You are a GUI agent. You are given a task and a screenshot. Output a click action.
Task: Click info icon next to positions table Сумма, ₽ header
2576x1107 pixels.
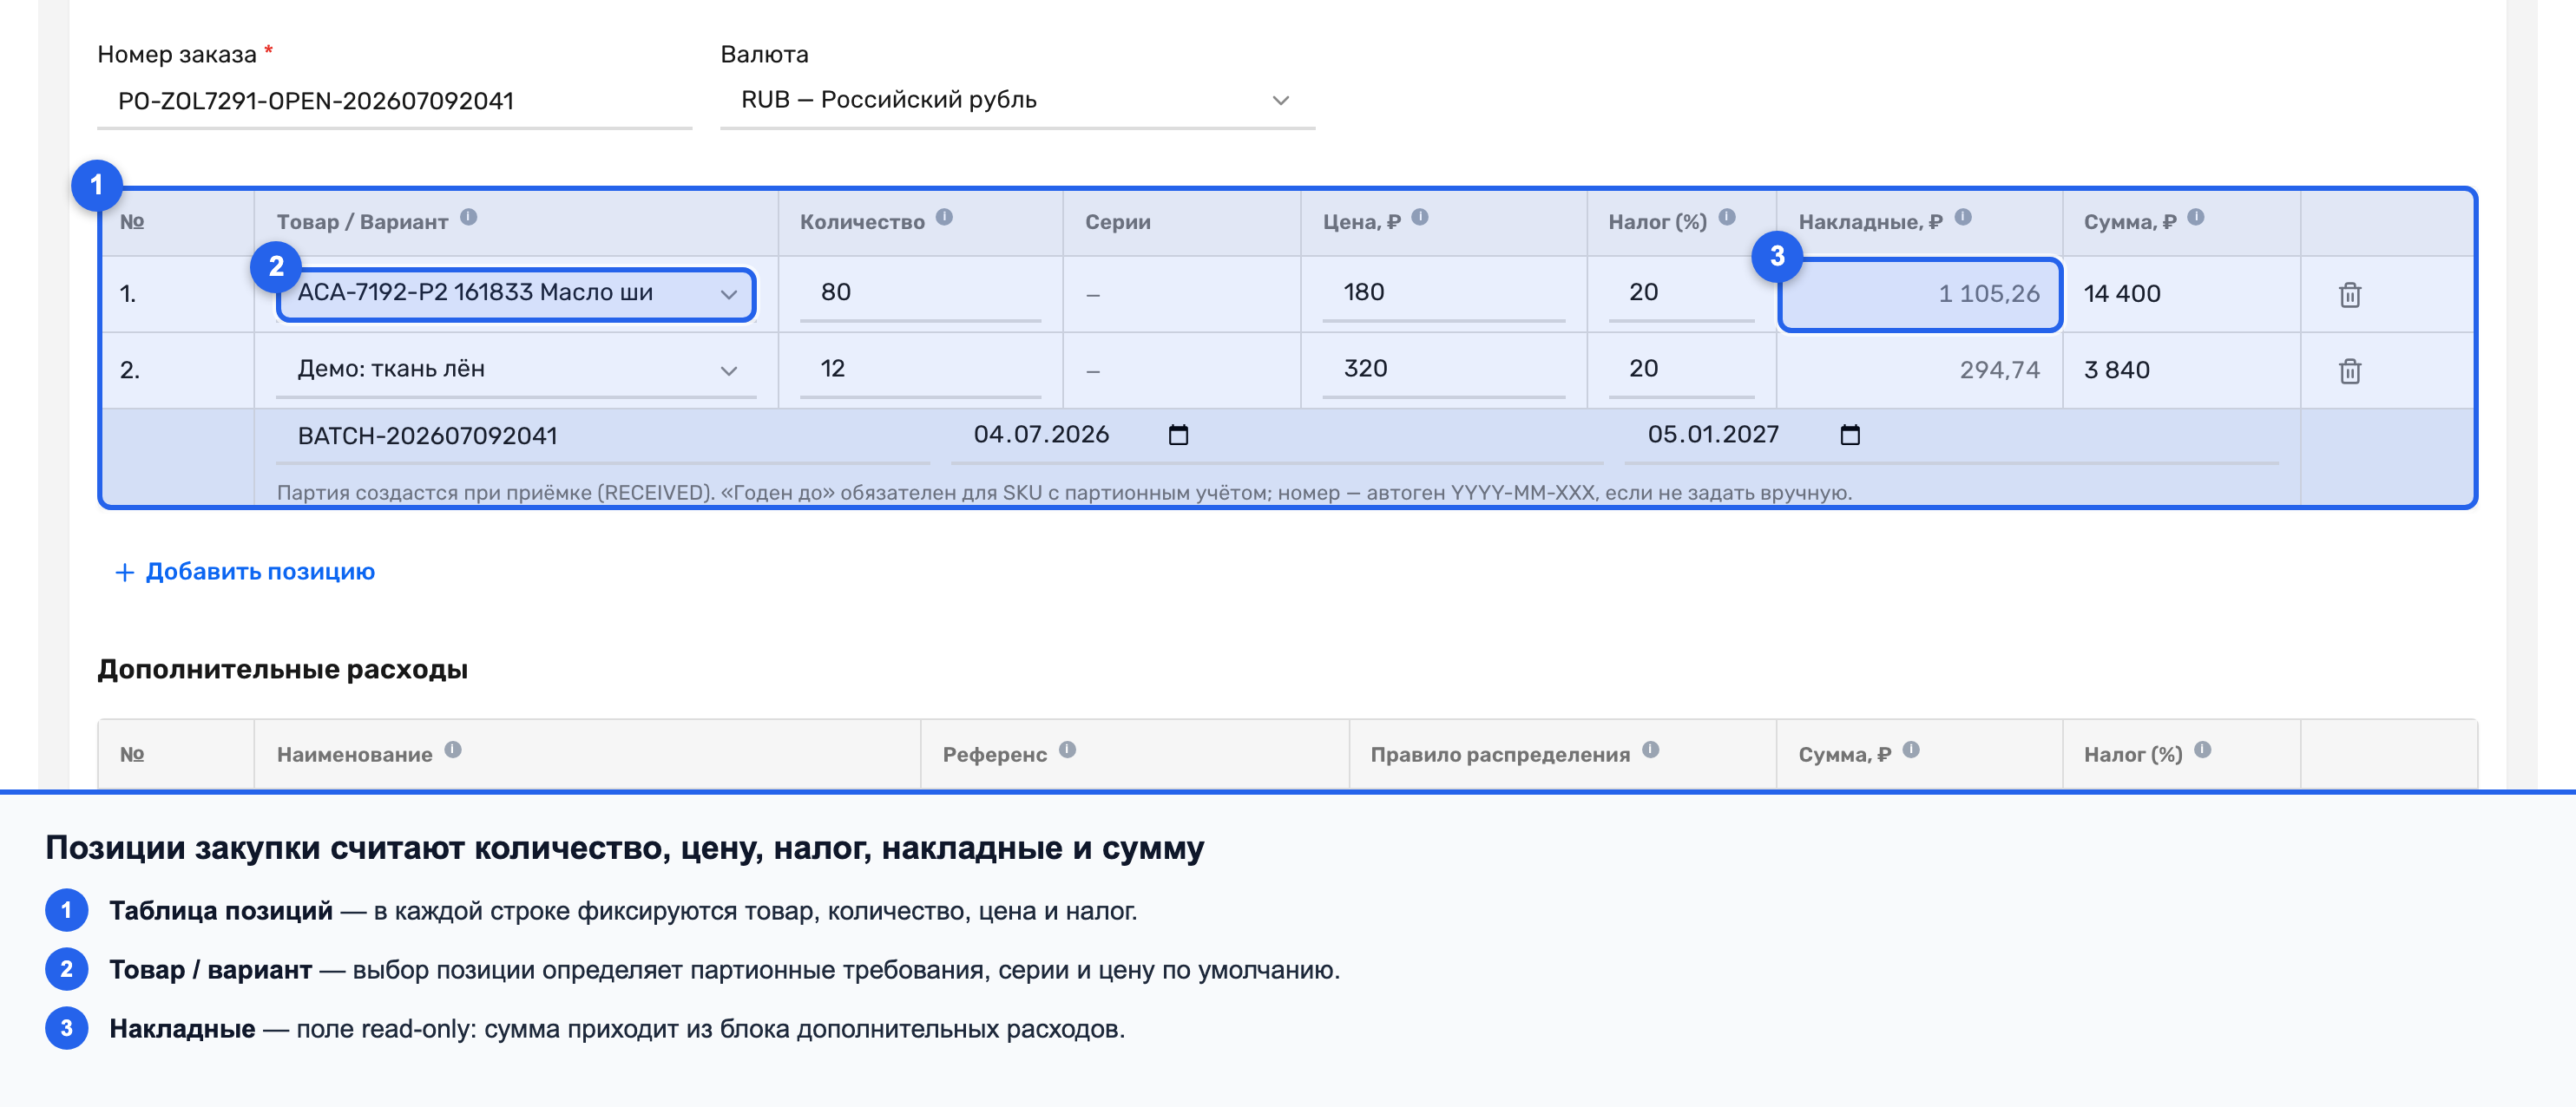tap(2196, 217)
